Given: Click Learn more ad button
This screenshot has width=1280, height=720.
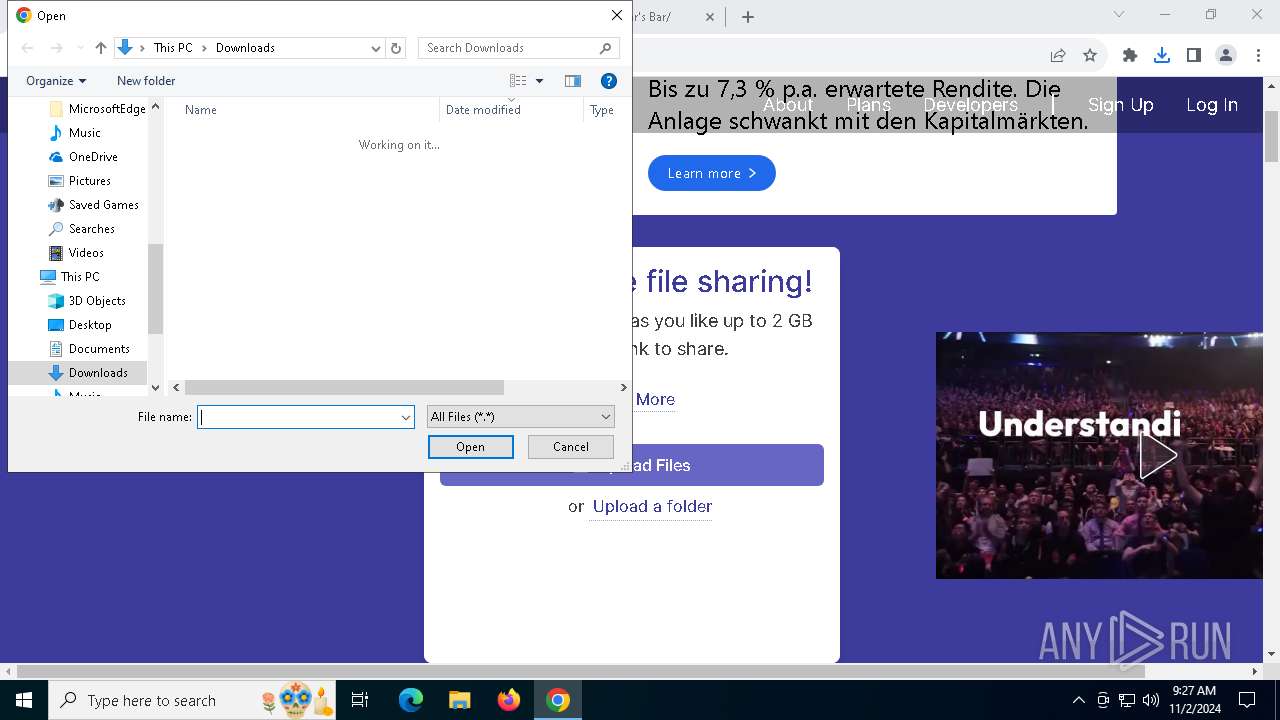Looking at the screenshot, I should click(712, 173).
